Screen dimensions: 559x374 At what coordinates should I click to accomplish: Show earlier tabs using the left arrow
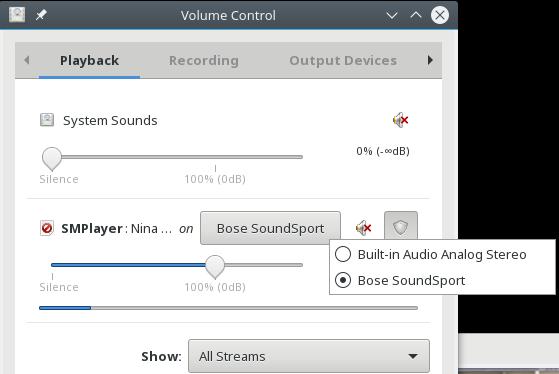point(27,60)
